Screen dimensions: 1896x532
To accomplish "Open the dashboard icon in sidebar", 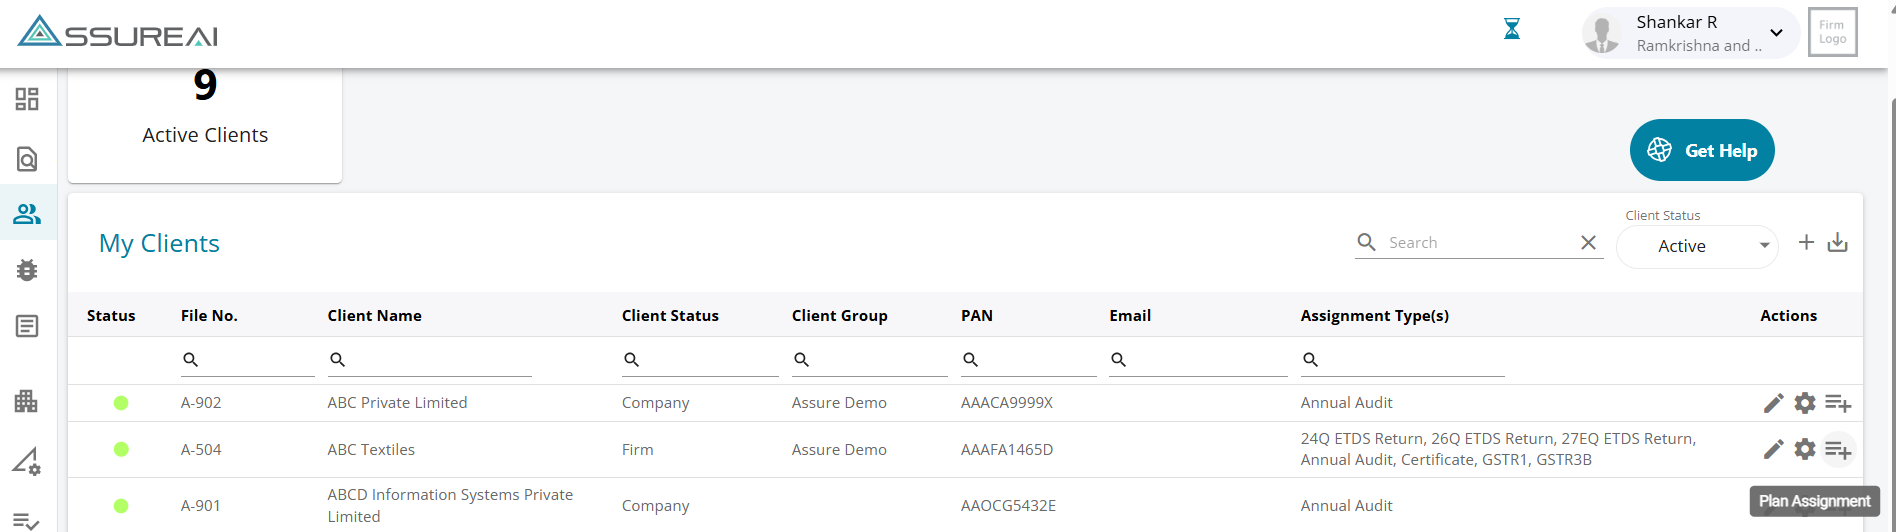I will tap(27, 99).
